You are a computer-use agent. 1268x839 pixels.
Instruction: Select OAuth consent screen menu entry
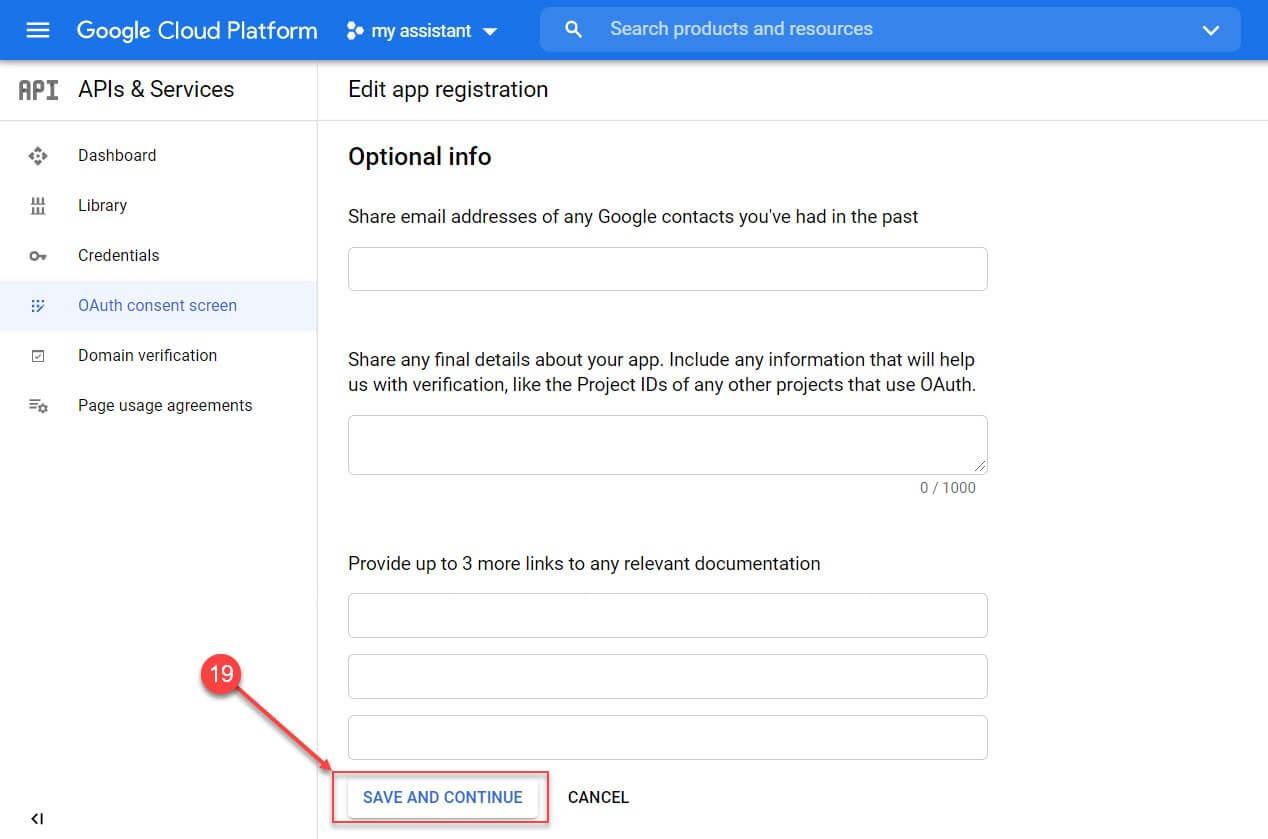157,305
